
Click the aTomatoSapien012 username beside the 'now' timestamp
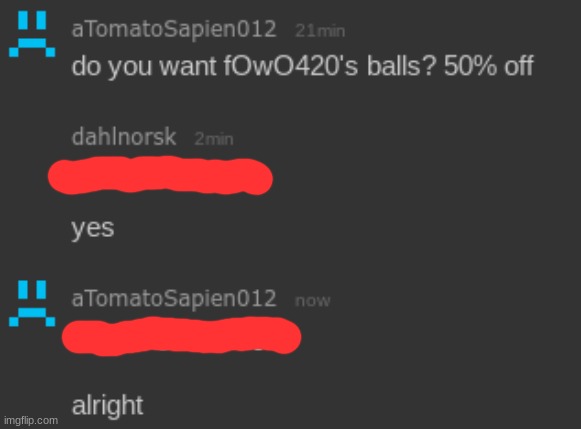click(x=174, y=299)
